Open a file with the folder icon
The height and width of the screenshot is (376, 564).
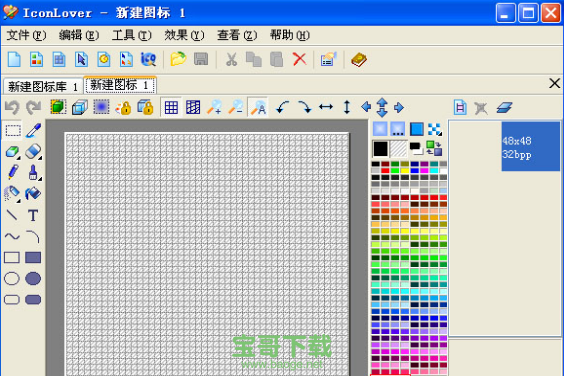pos(178,59)
